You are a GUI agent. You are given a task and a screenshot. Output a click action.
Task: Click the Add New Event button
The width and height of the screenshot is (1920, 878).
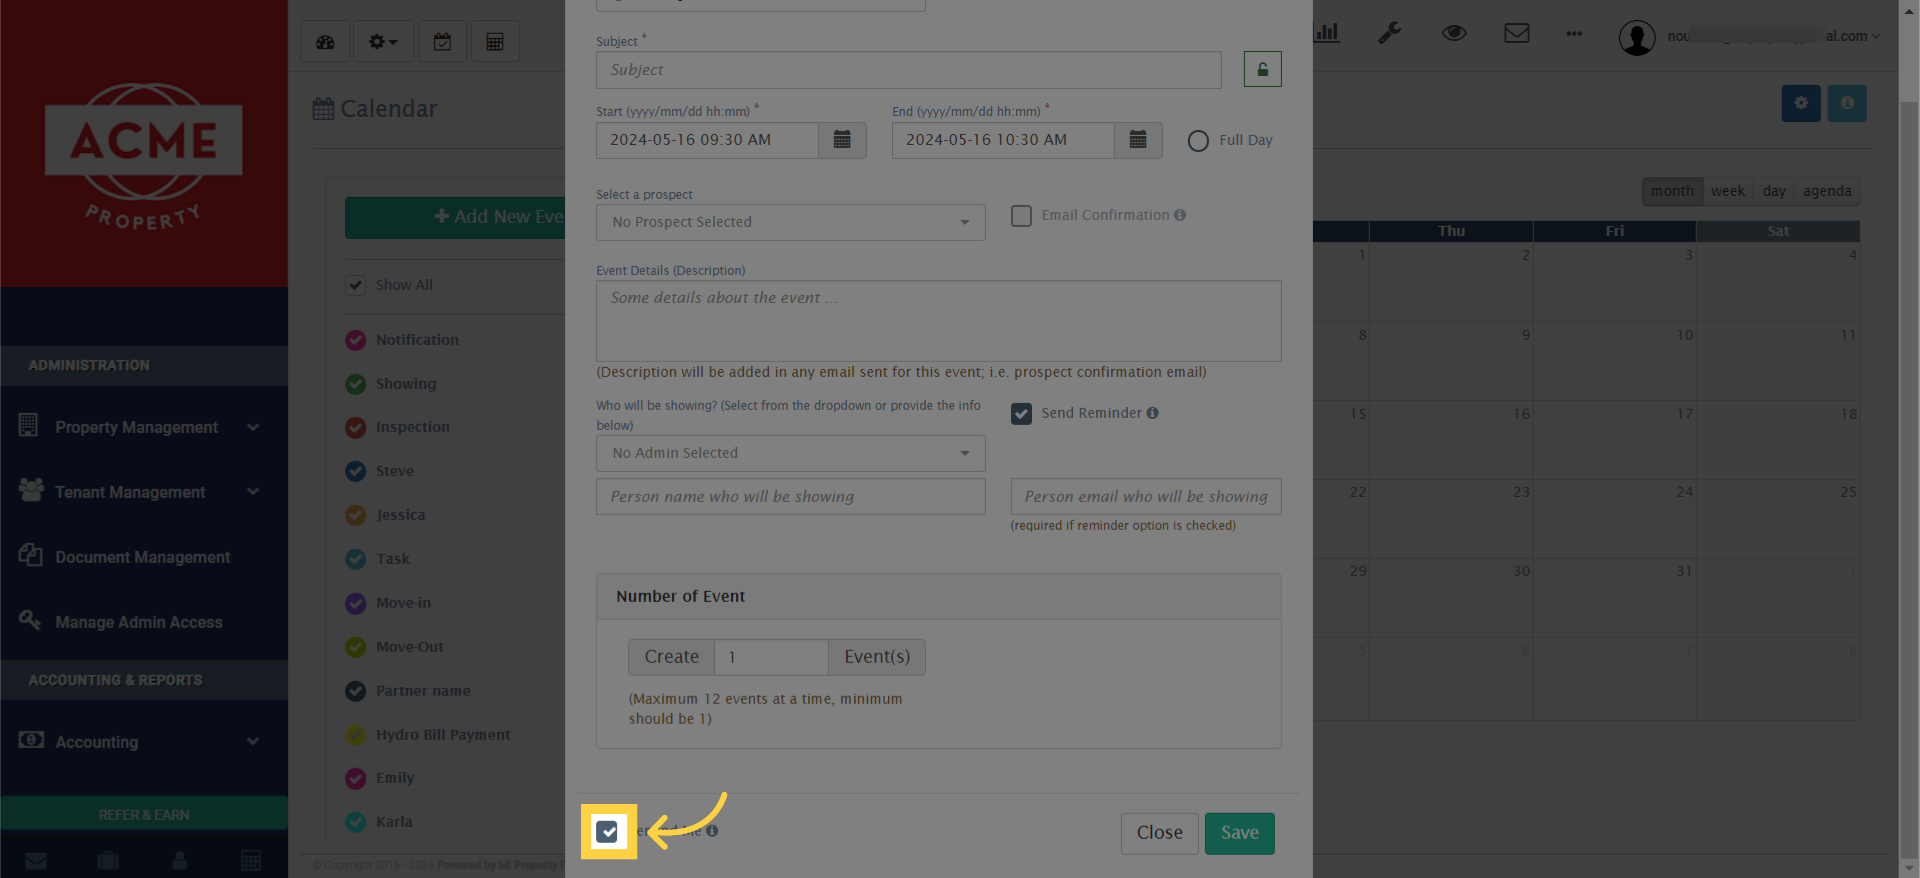pyautogui.click(x=456, y=217)
